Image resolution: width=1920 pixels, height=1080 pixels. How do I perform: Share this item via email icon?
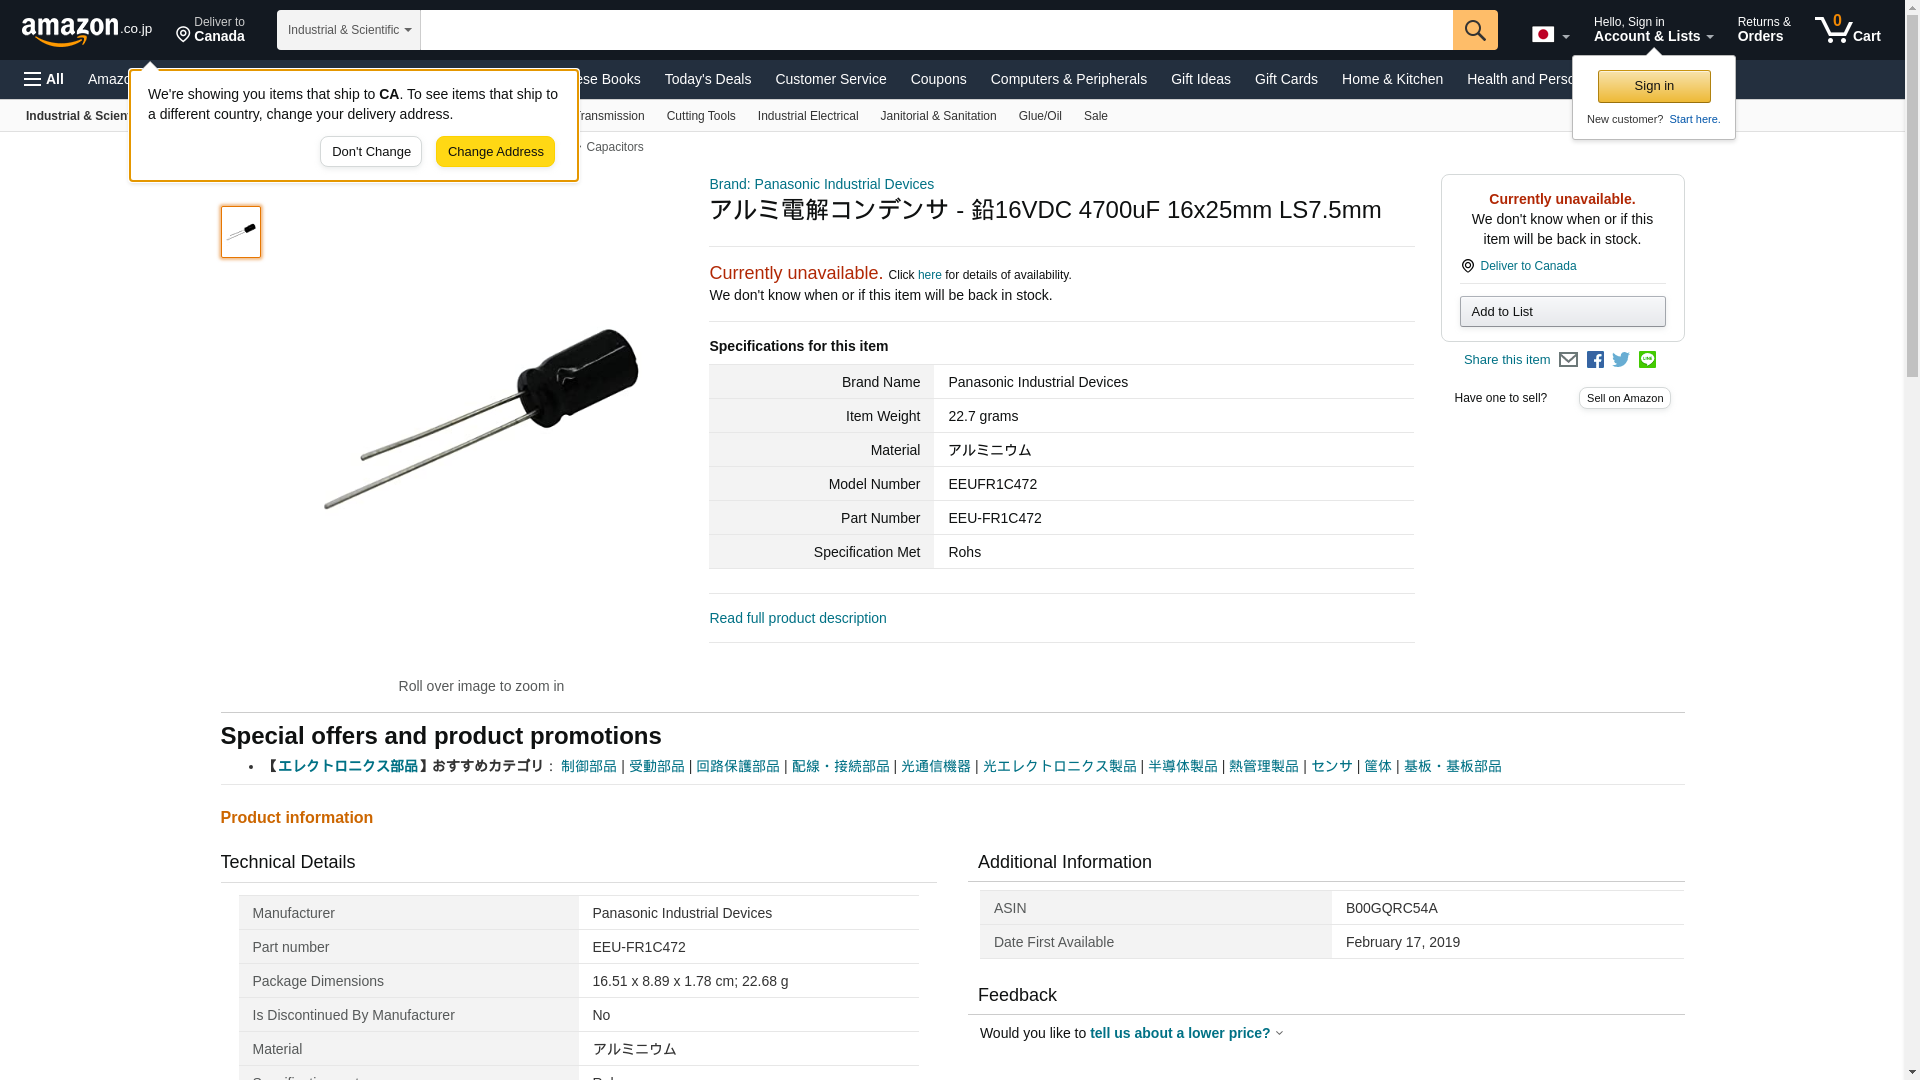pos(1568,360)
